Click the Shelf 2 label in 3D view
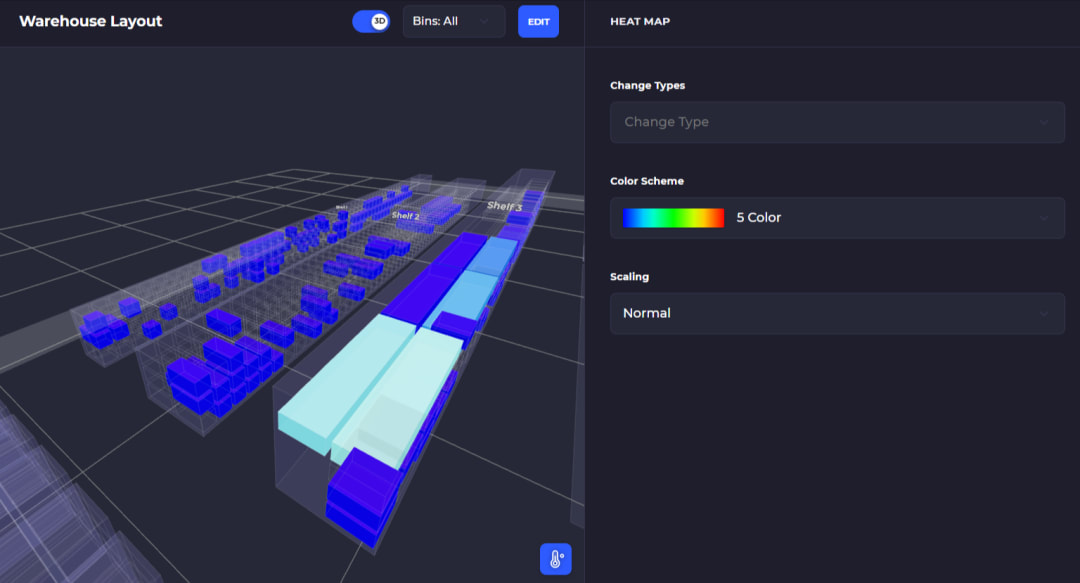Image resolution: width=1080 pixels, height=583 pixels. [406, 216]
